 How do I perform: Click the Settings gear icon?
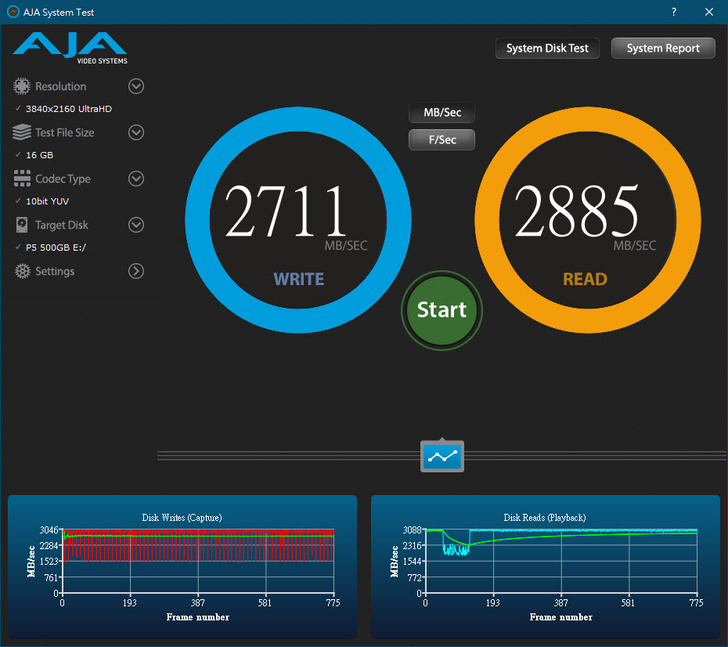22,271
